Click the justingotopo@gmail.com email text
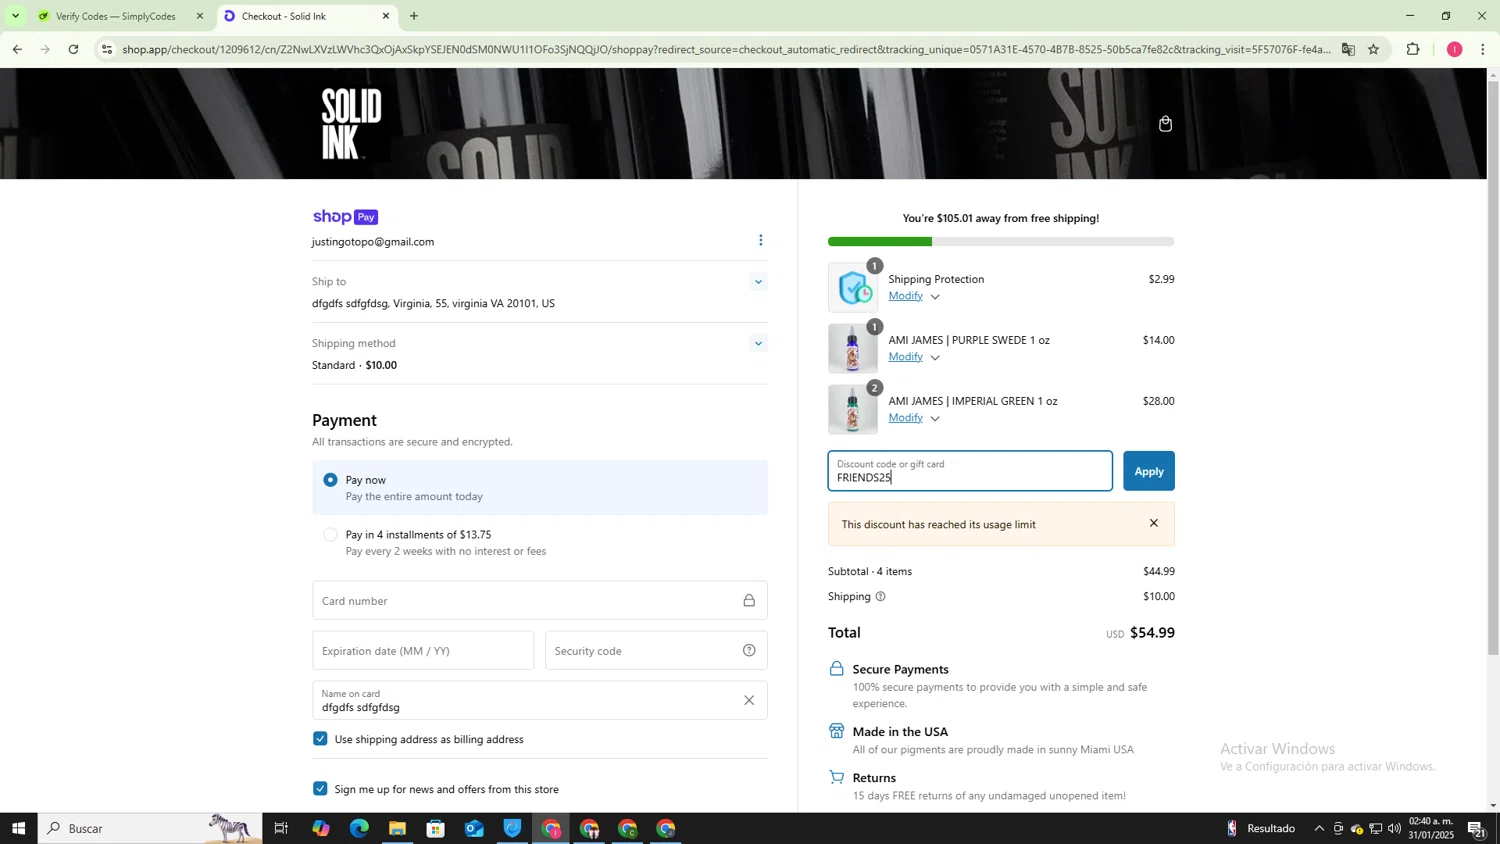The image size is (1500, 844). tap(373, 242)
